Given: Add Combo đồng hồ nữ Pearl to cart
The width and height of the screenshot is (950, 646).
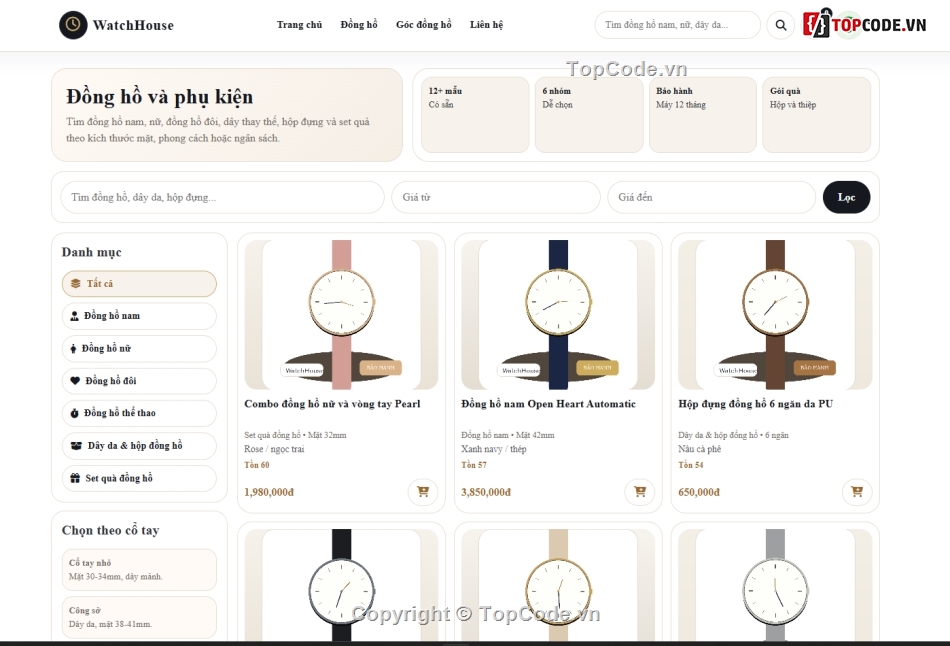Looking at the screenshot, I should point(423,491).
